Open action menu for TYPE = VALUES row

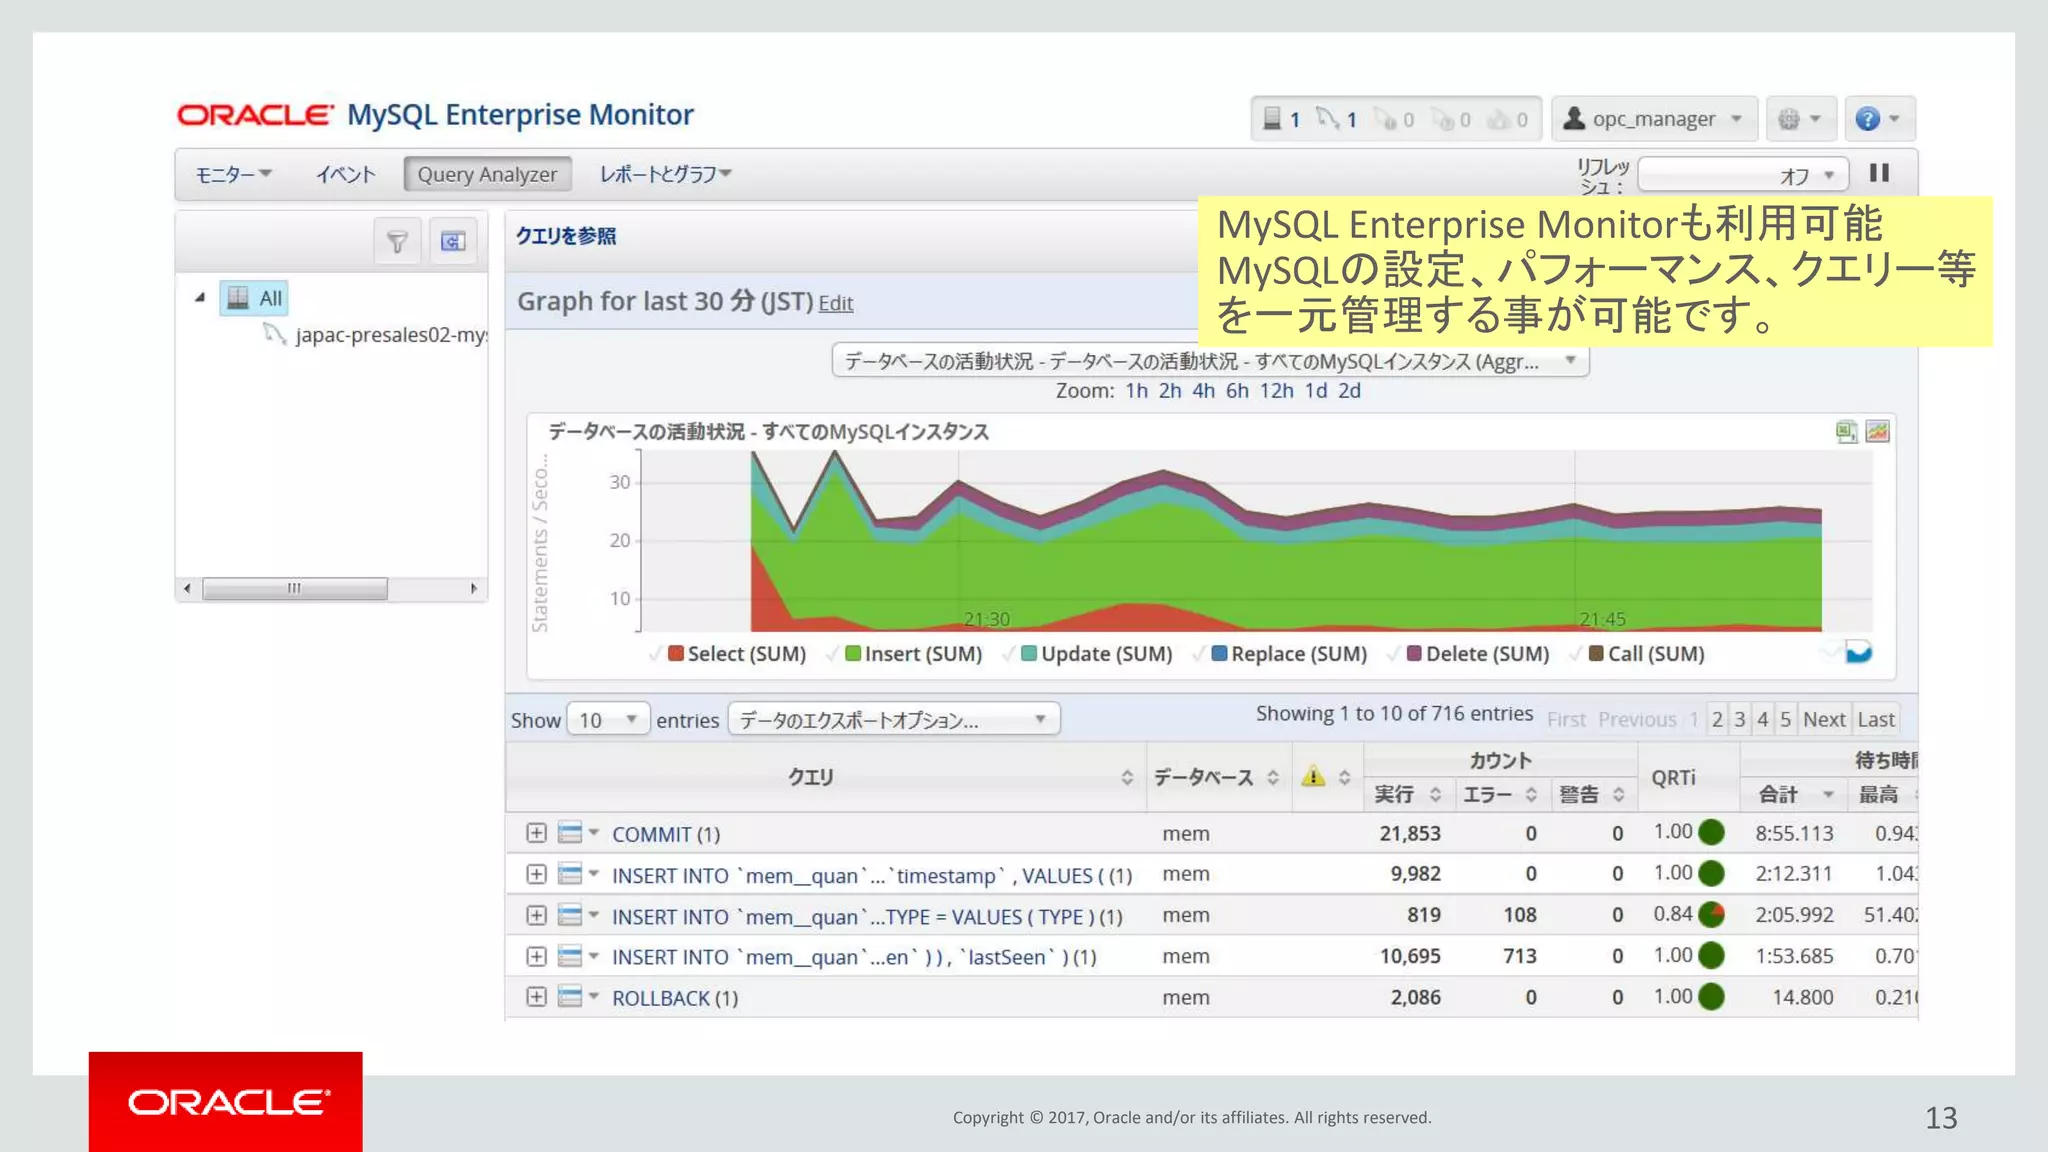pyautogui.click(x=578, y=915)
